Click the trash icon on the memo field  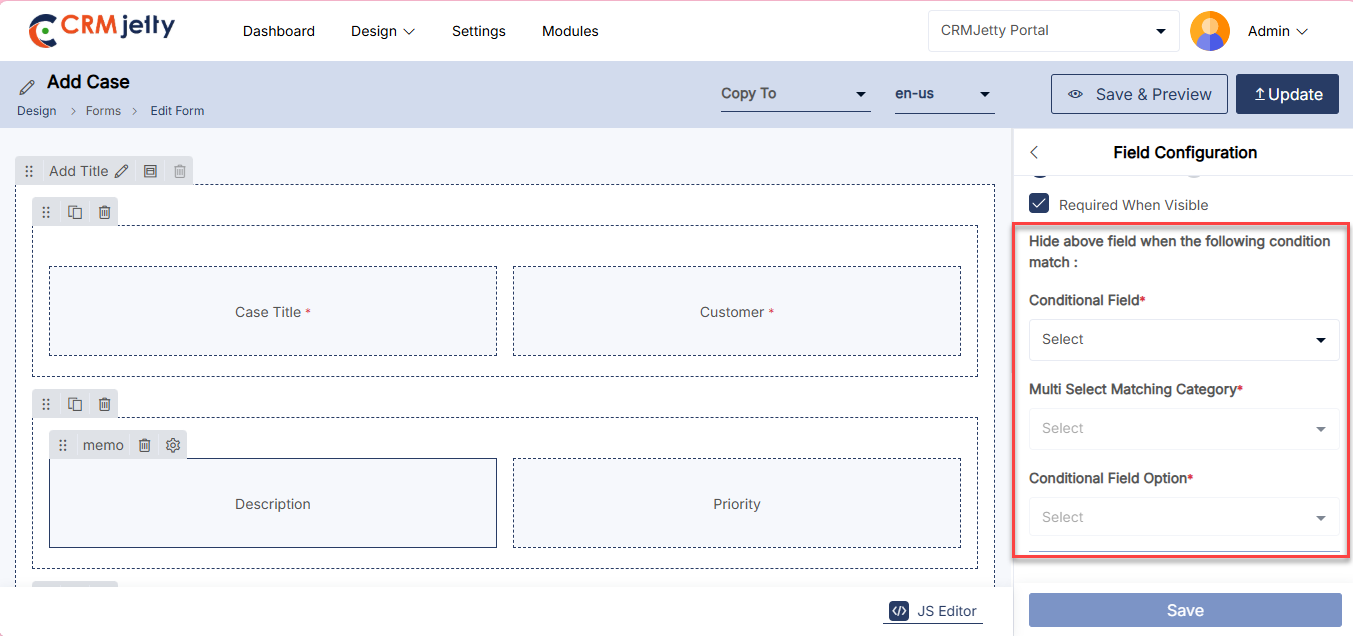tap(144, 445)
